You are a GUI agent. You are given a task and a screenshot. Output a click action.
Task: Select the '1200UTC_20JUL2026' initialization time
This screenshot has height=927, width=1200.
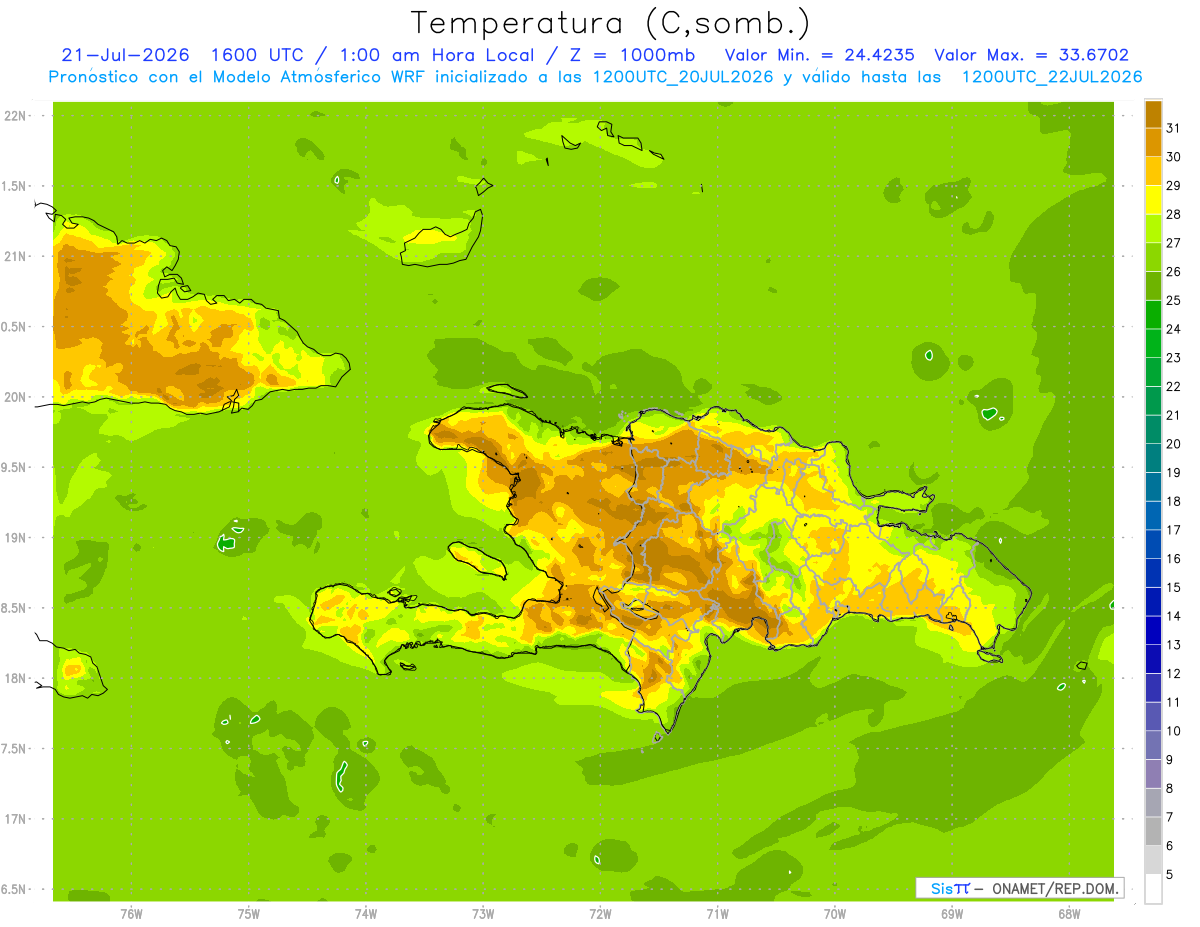tap(683, 77)
